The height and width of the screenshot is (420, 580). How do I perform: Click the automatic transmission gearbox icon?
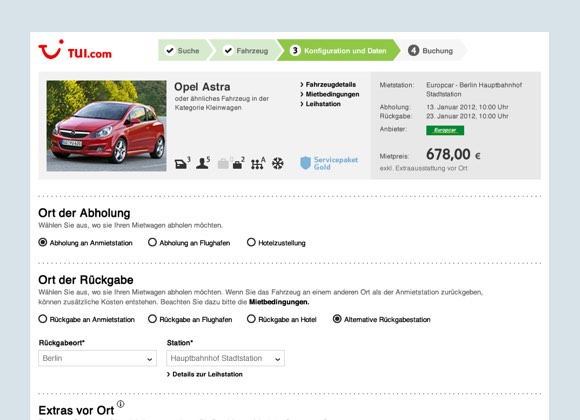click(x=258, y=163)
